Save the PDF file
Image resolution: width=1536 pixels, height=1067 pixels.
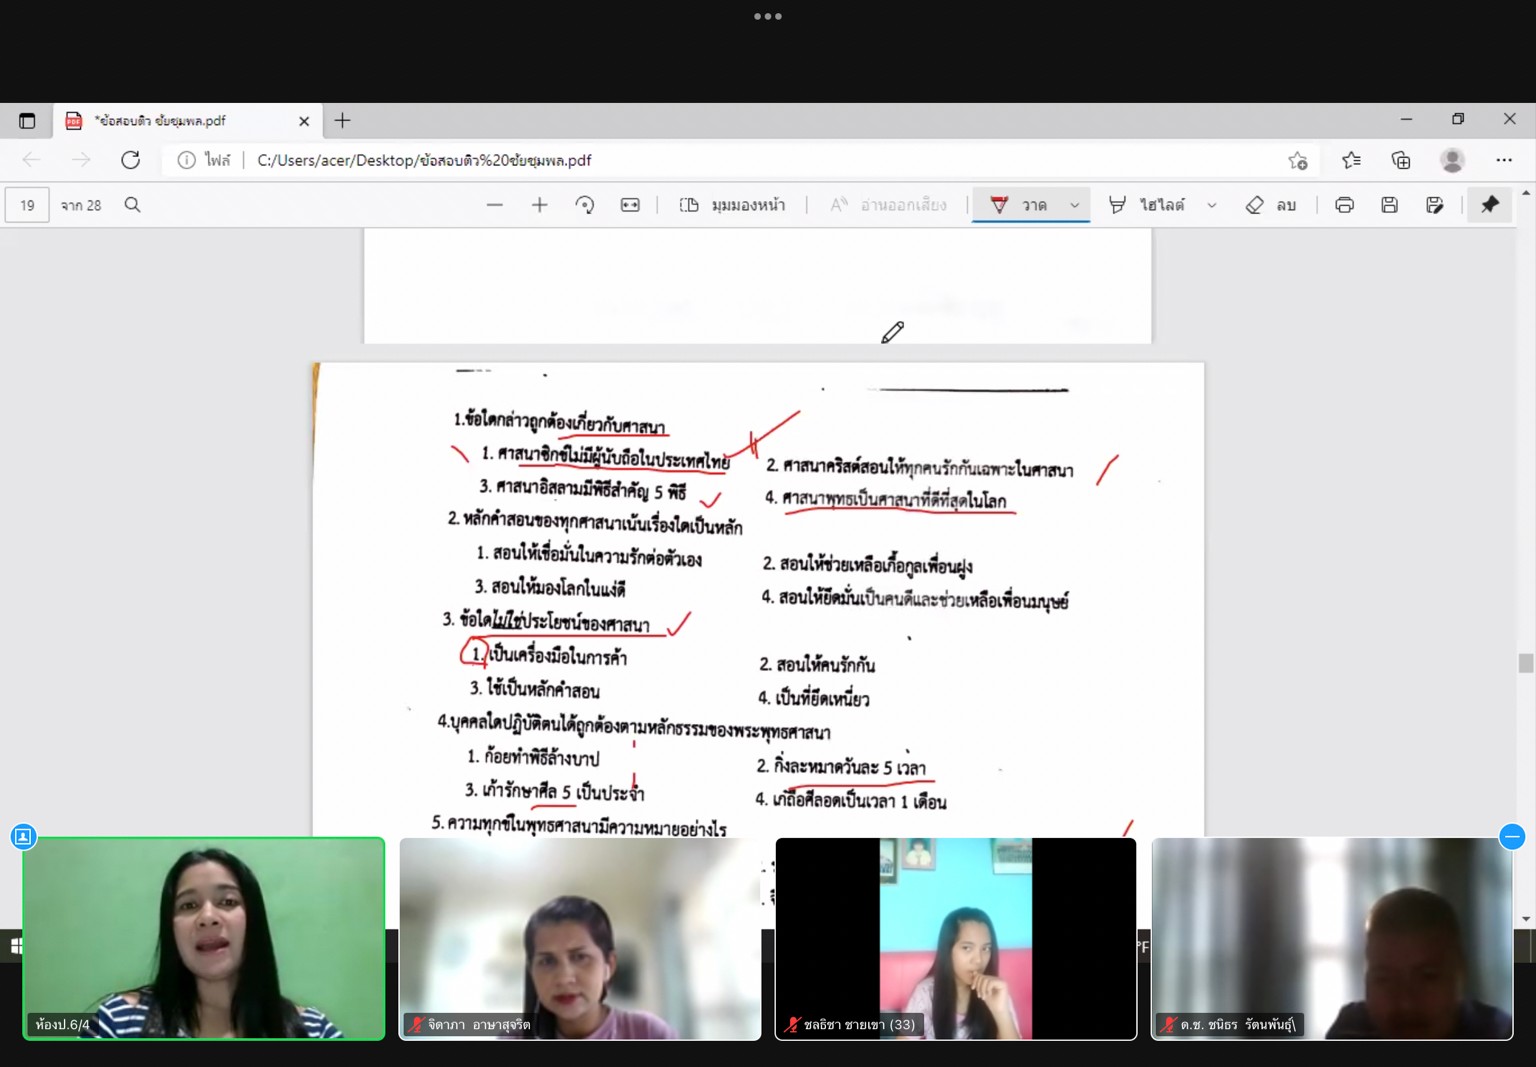tap(1389, 205)
